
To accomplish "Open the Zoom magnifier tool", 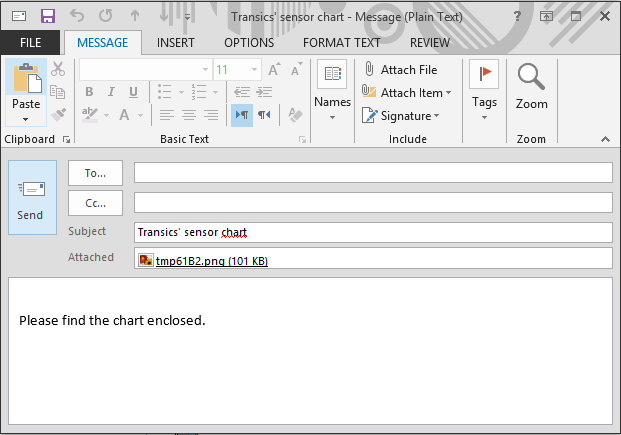I will pos(531,86).
